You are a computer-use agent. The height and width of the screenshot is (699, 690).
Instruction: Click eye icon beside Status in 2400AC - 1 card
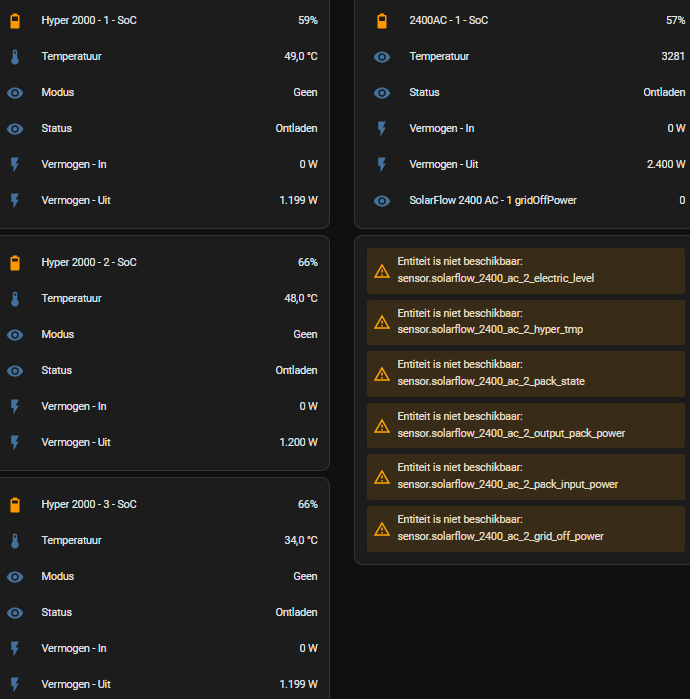click(x=382, y=93)
